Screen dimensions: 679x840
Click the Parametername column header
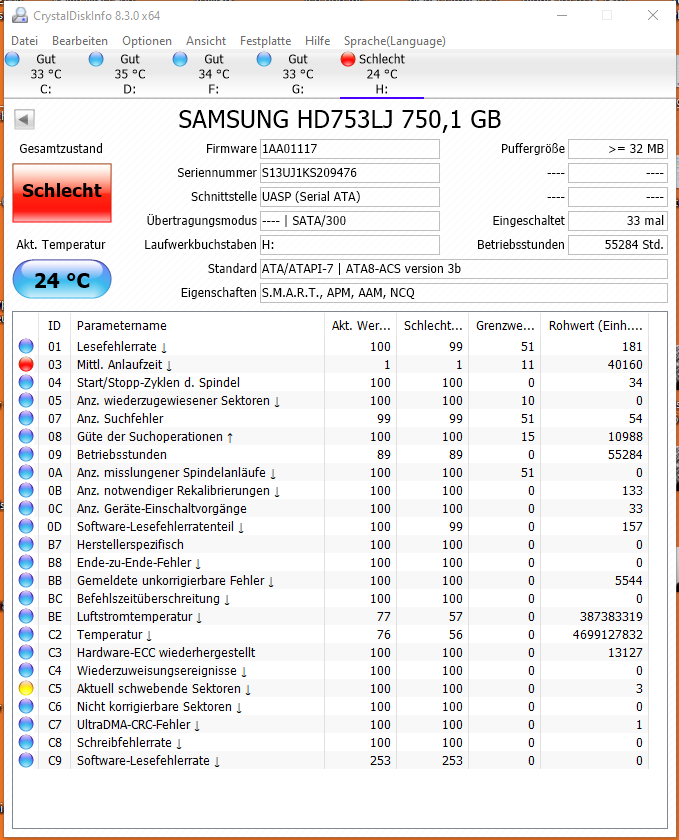(x=197, y=326)
